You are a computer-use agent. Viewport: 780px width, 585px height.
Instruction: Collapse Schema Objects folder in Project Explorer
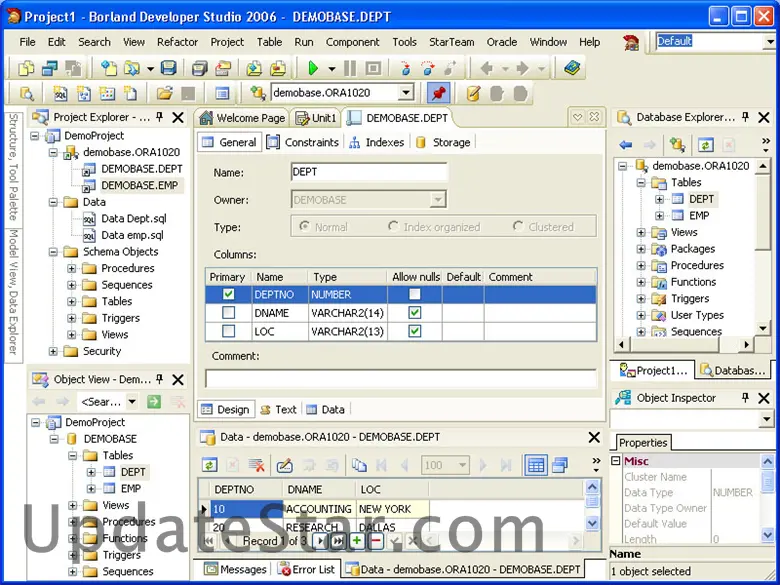tap(53, 252)
